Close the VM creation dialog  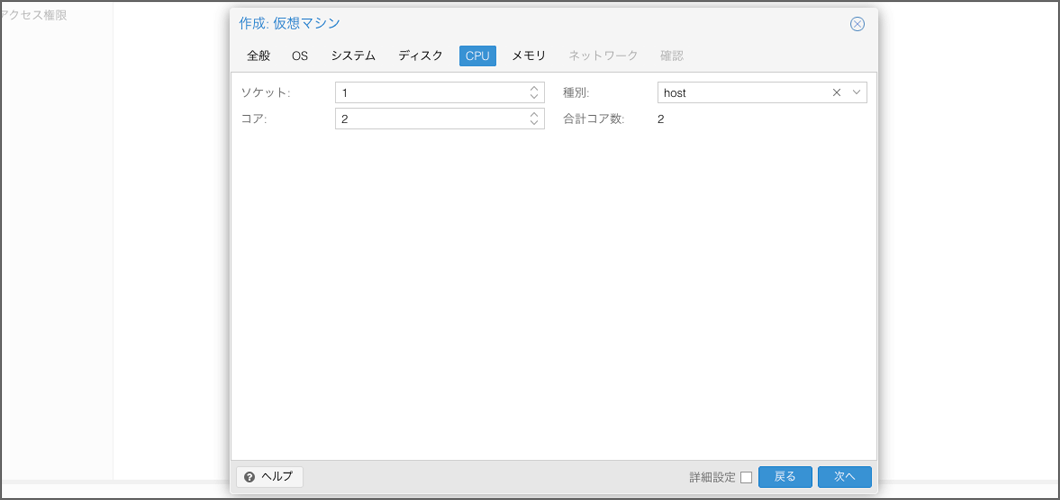[x=857, y=24]
